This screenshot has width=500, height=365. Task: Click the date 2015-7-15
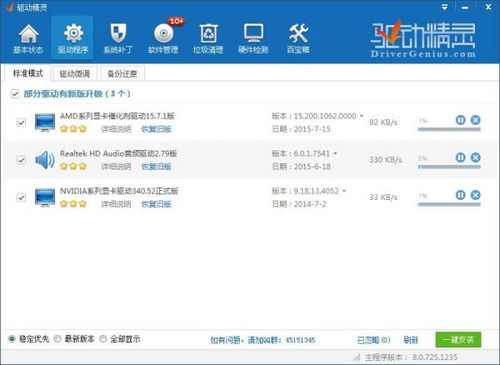click(312, 129)
